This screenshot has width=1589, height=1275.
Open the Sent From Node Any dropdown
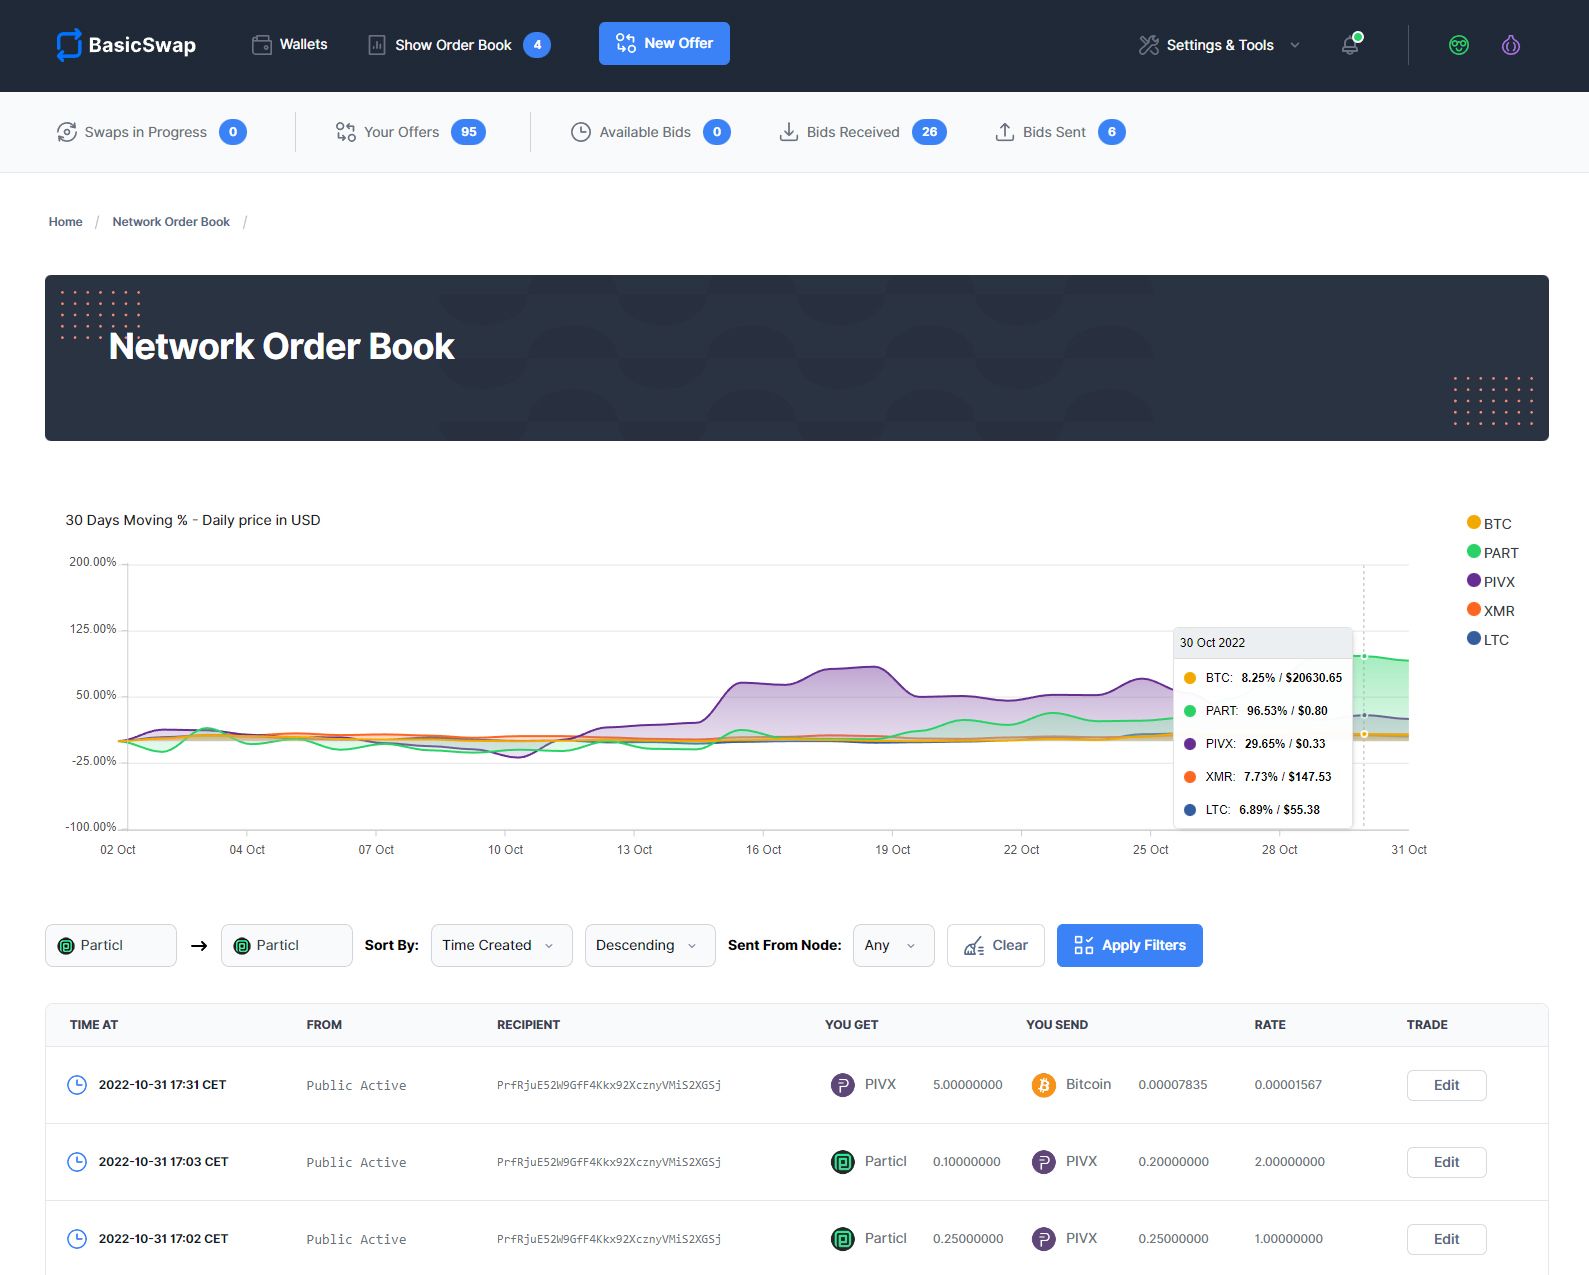(894, 945)
